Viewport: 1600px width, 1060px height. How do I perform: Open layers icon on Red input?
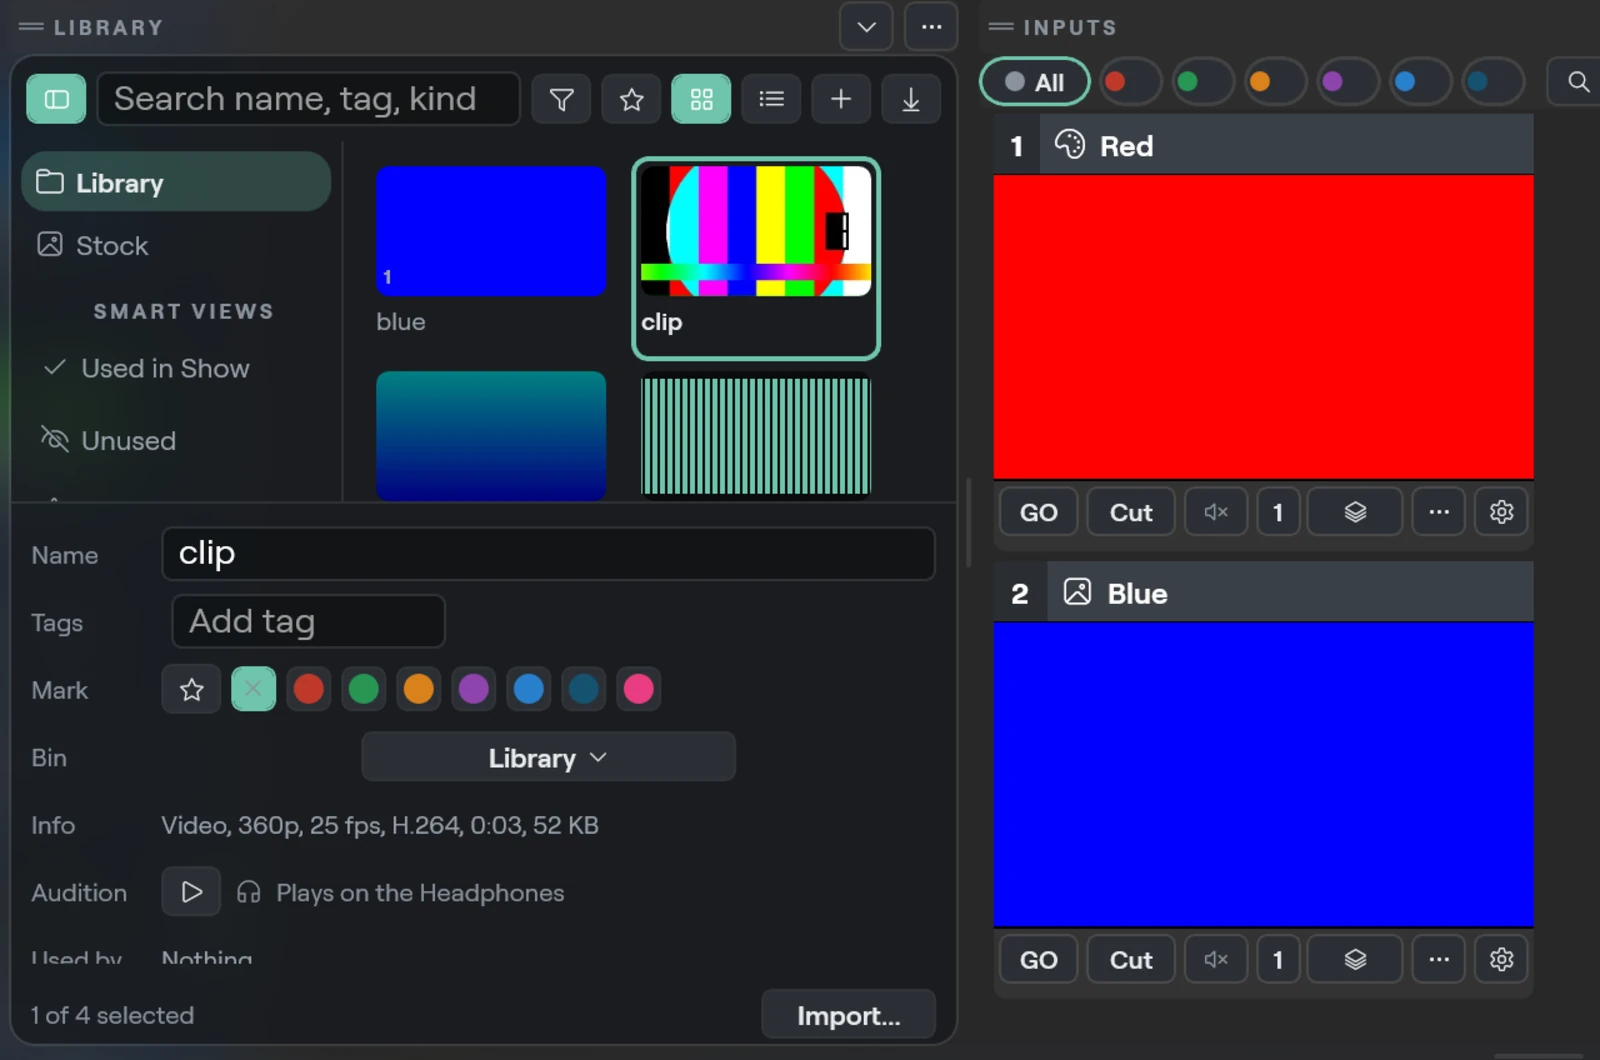[1355, 512]
